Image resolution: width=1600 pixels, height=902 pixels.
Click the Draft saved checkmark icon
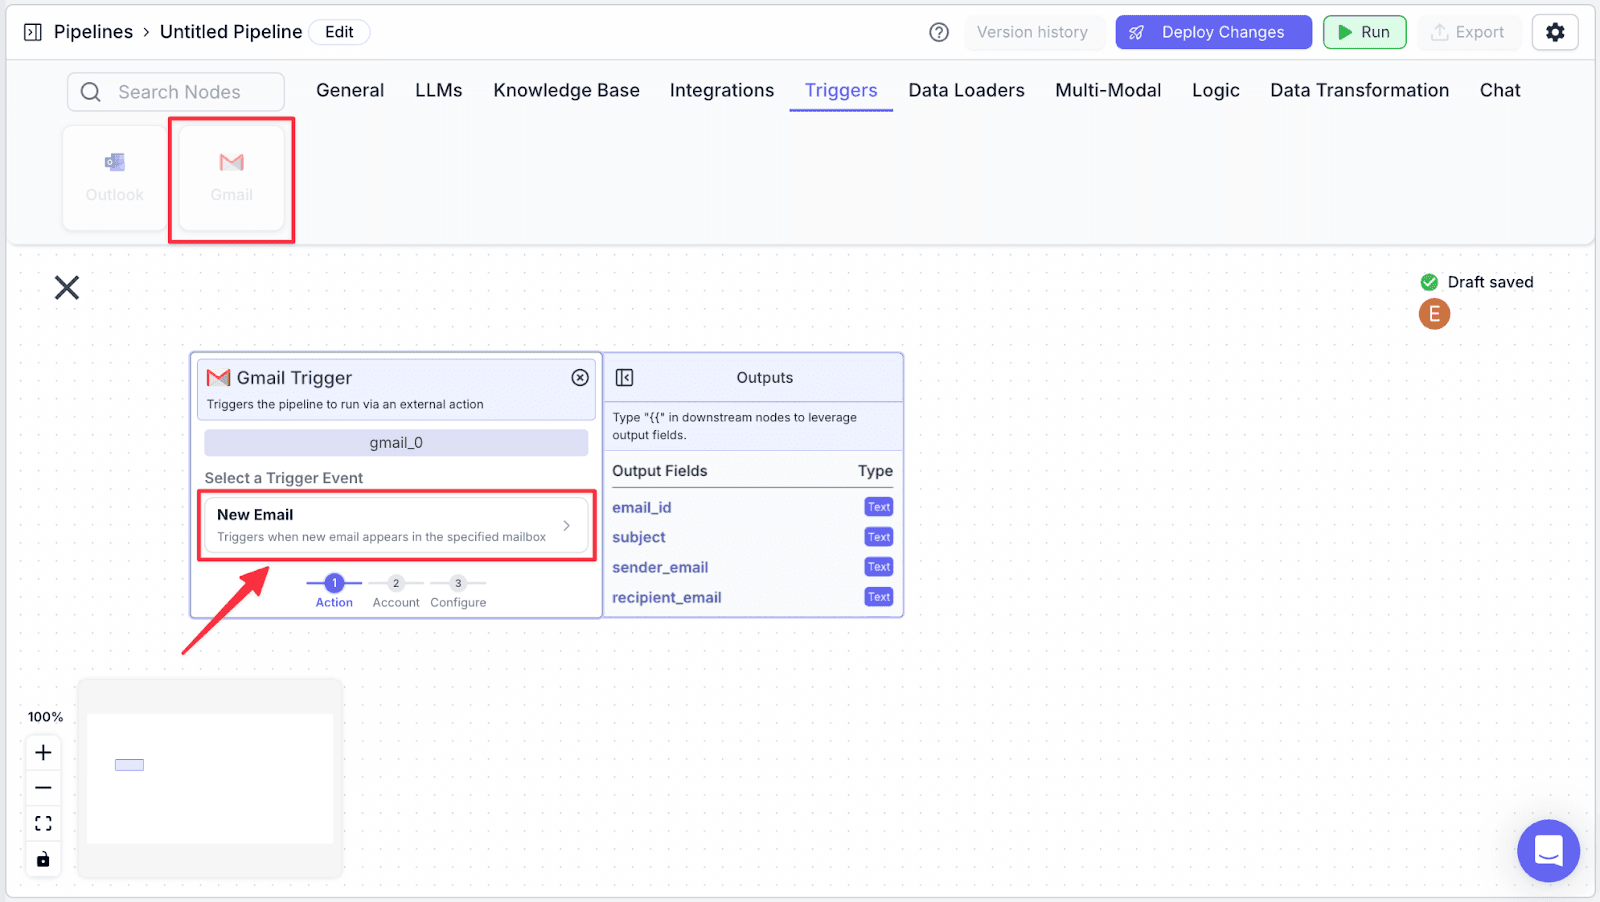coord(1429,282)
